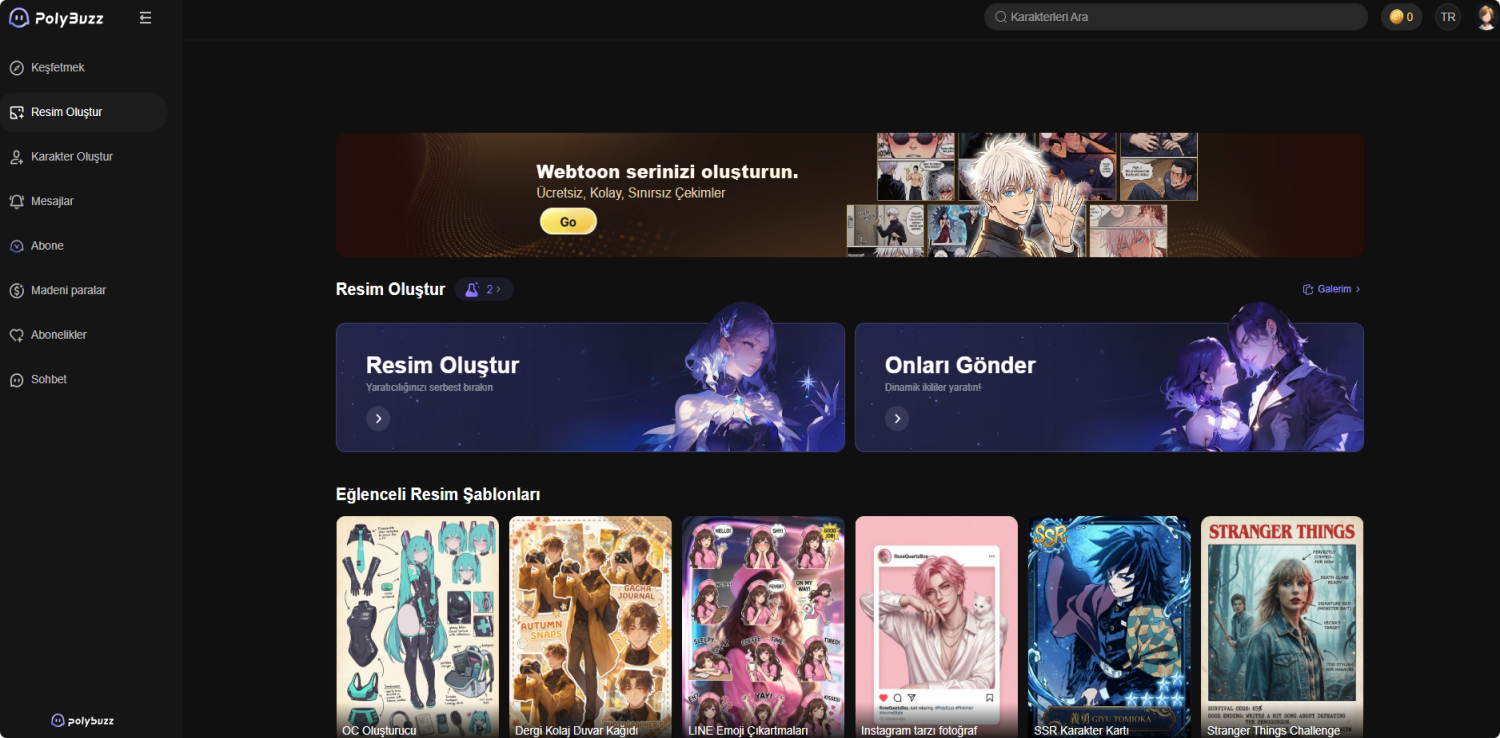This screenshot has width=1500, height=738.
Task: Click the Eğlenceli Resim Şablonları heading
Action: 438,494
